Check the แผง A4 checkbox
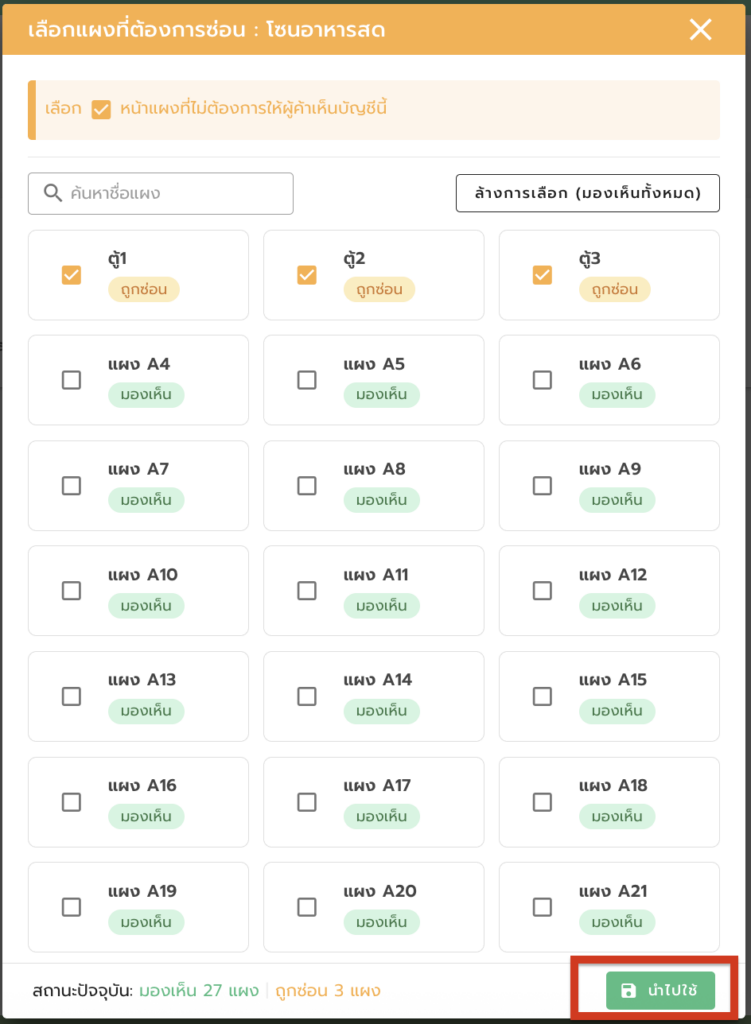Image resolution: width=751 pixels, height=1024 pixels. point(71,380)
